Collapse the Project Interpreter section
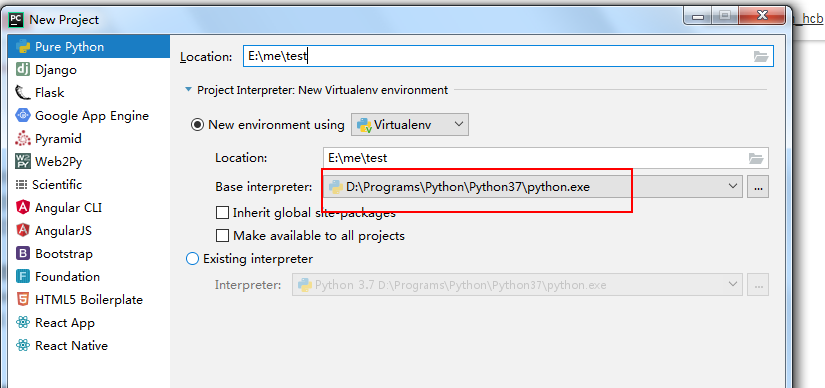Viewport: 825px width, 388px height. coord(188,90)
